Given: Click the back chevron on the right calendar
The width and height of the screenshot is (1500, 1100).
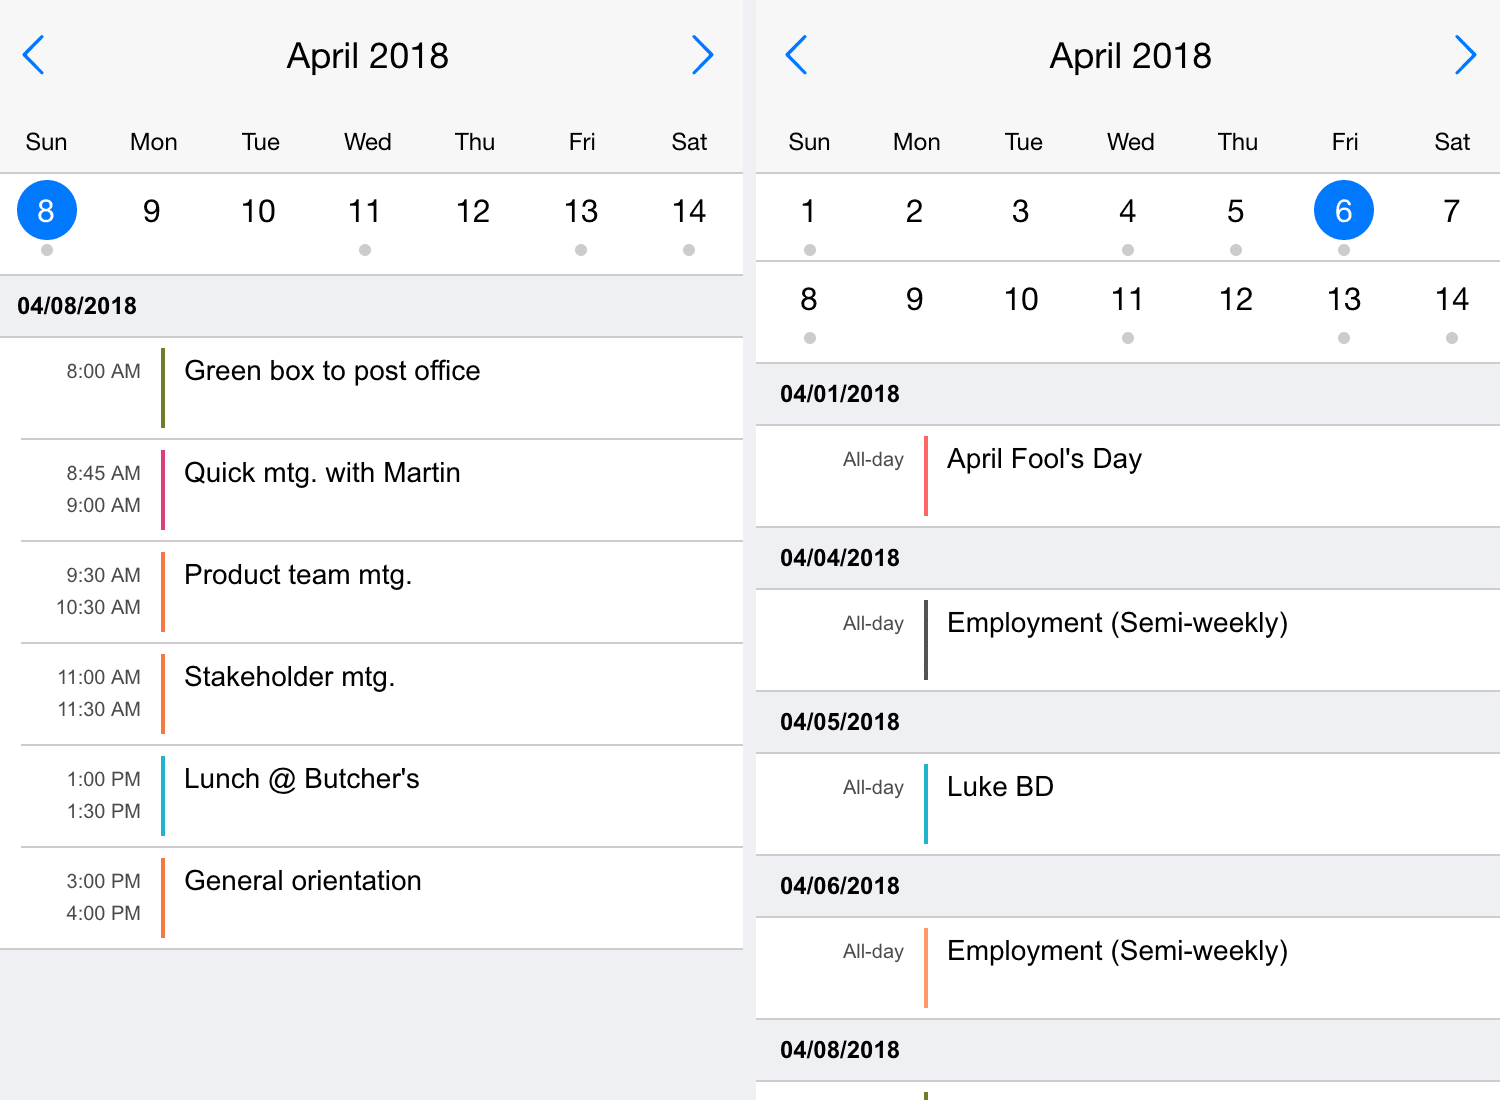Looking at the screenshot, I should [x=796, y=55].
